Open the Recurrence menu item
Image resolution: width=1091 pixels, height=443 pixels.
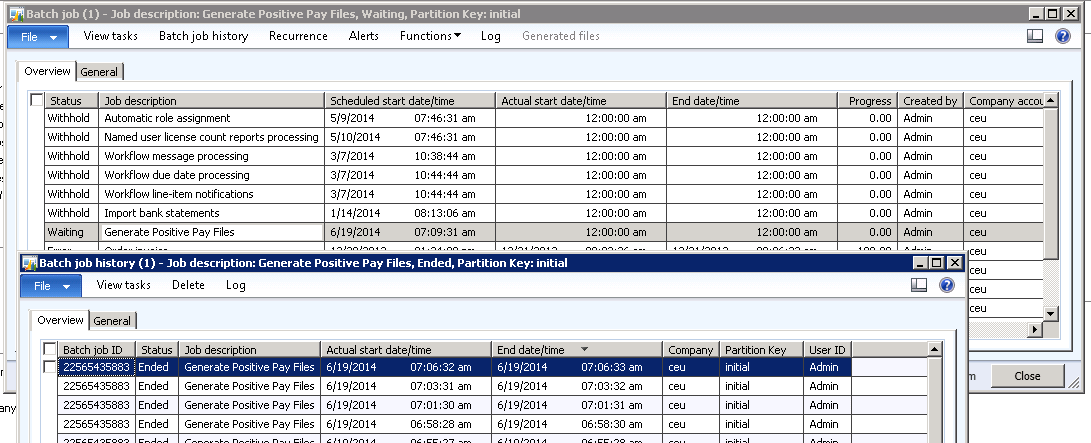point(298,36)
